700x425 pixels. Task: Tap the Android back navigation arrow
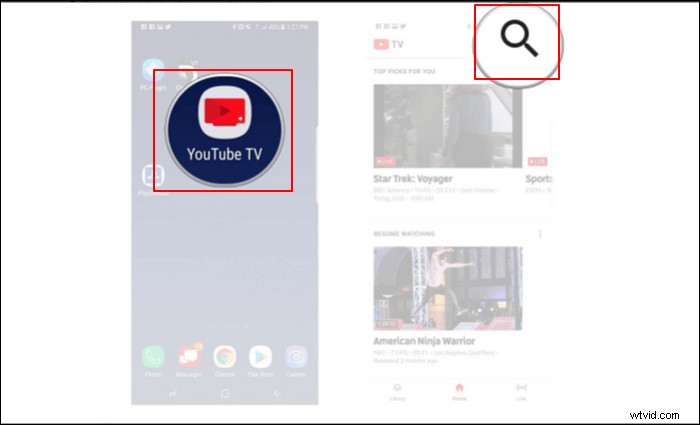[277, 393]
